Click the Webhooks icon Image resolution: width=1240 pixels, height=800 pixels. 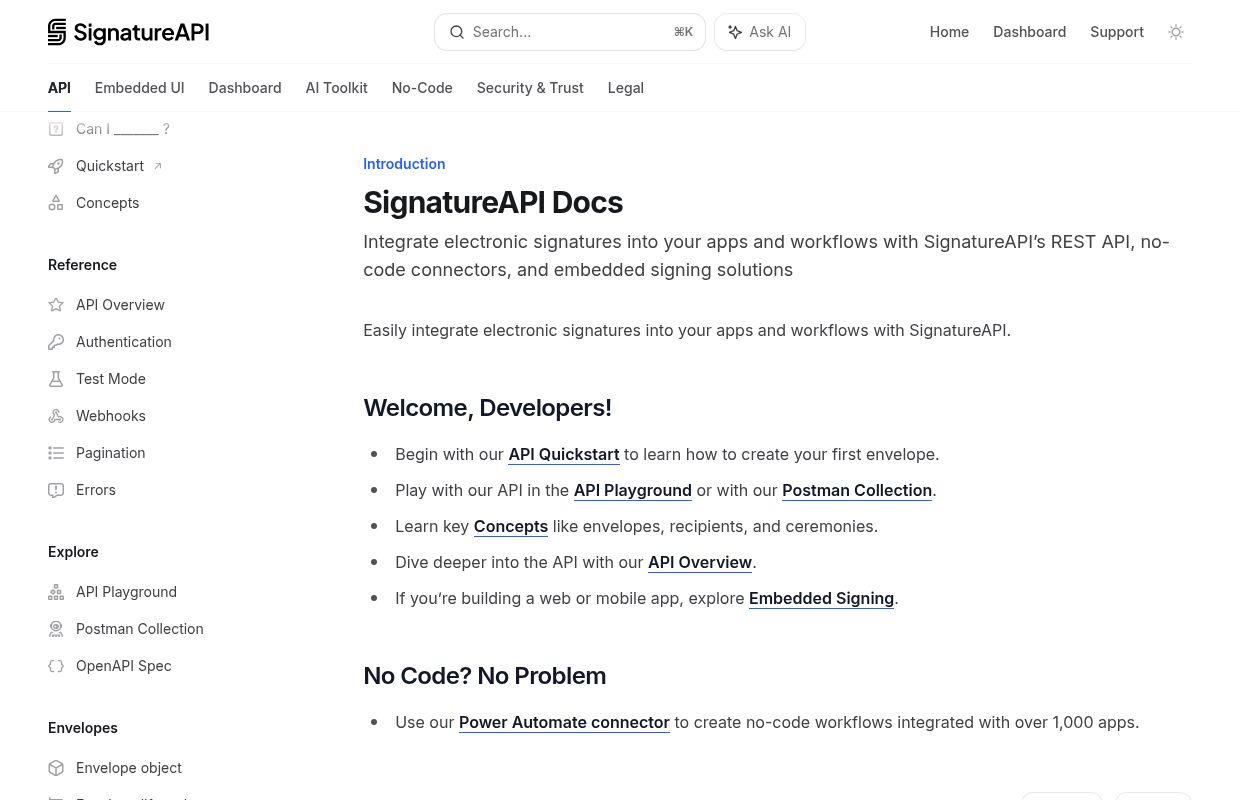56,416
